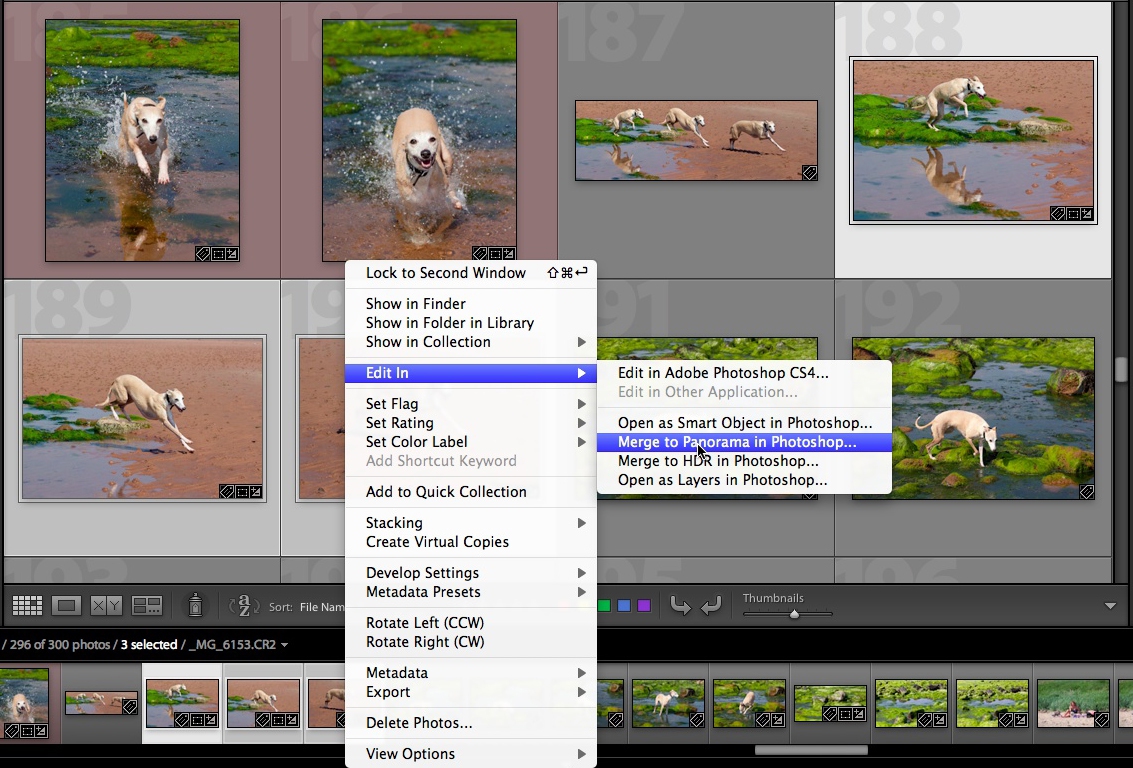Choose Open as Layers in Photoshop

point(722,480)
